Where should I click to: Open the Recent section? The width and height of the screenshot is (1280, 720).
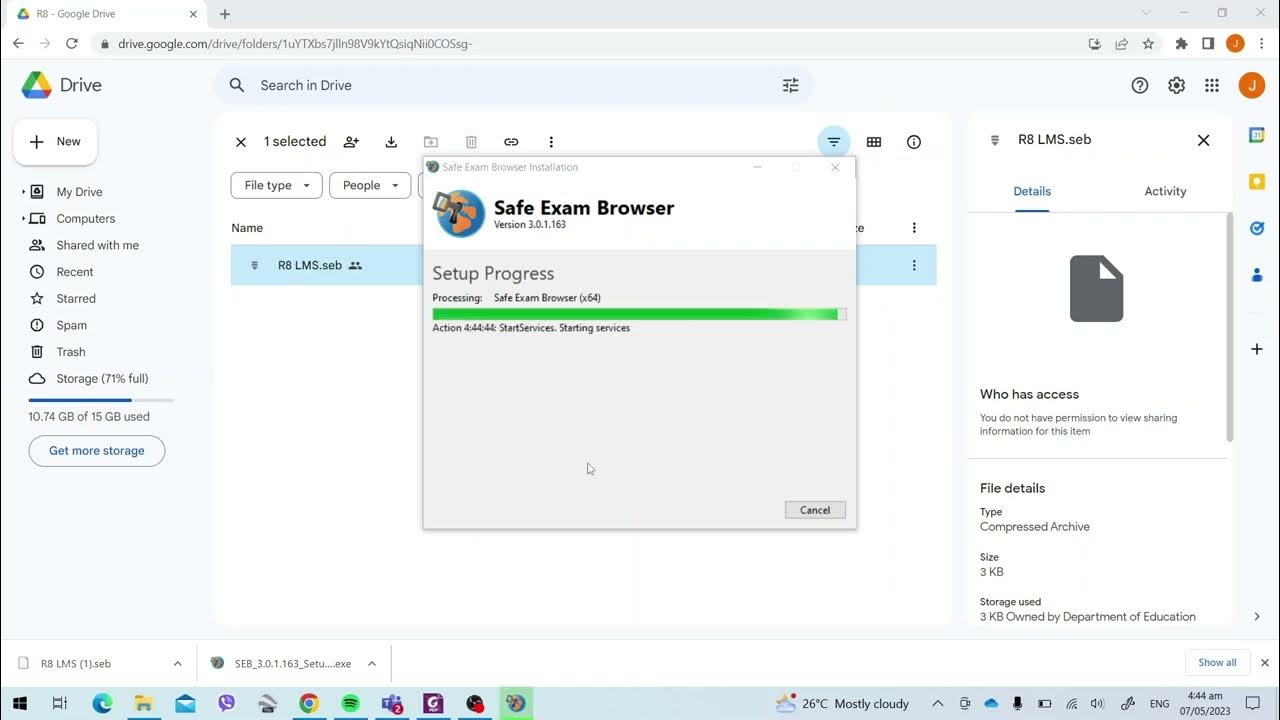(x=75, y=272)
